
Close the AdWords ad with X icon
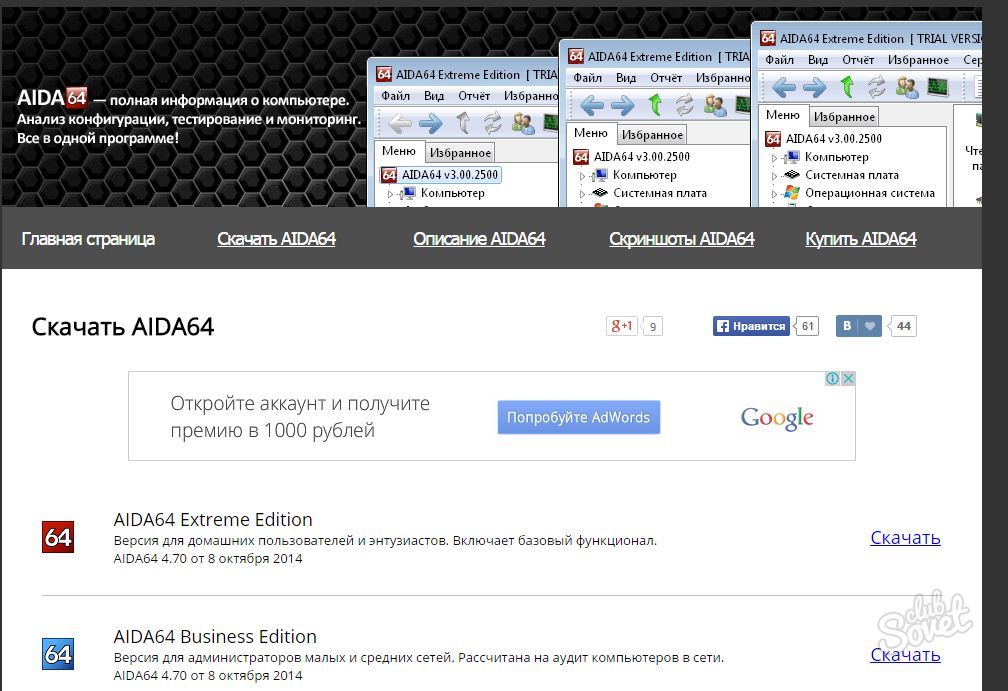[847, 379]
